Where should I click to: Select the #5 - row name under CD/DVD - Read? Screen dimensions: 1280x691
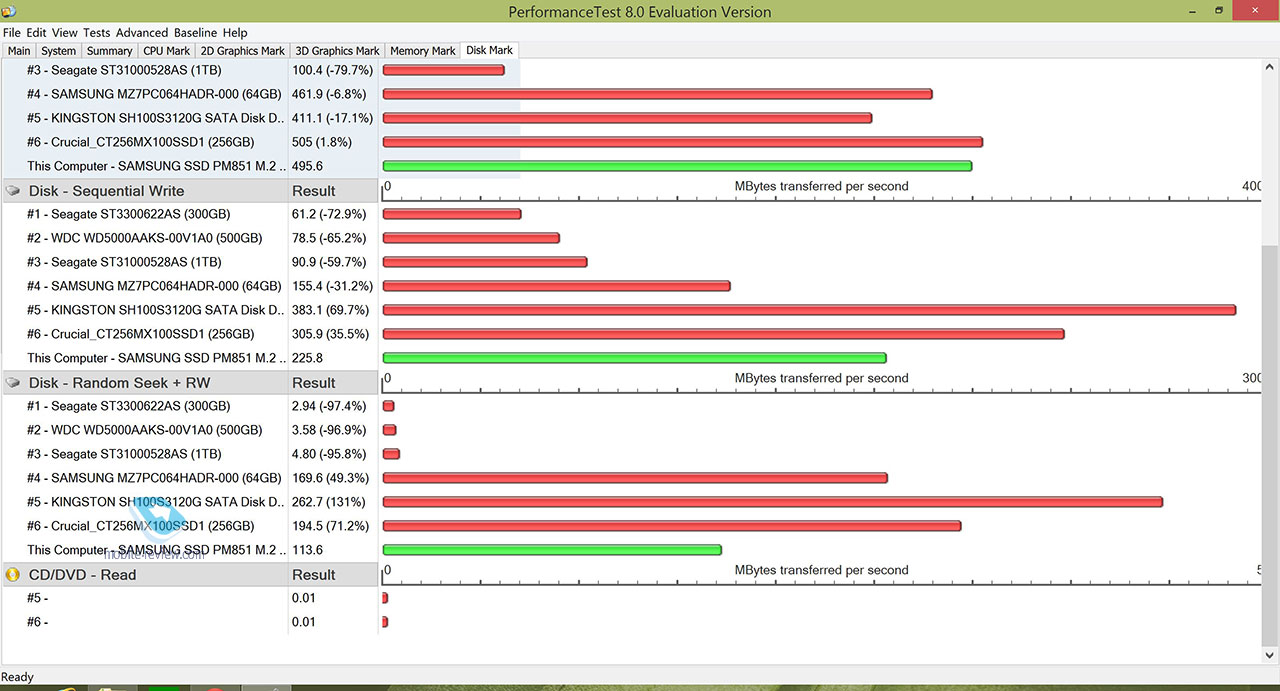37,598
